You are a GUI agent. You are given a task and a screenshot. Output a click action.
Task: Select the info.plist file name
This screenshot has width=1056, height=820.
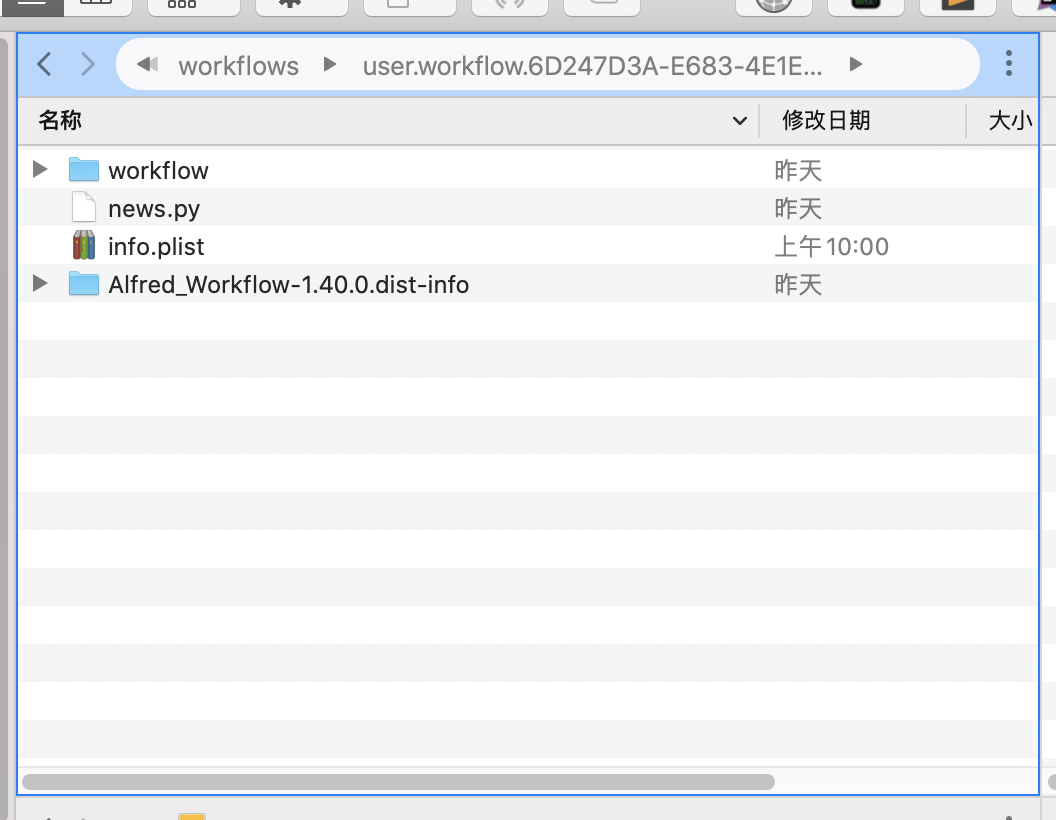click(156, 247)
